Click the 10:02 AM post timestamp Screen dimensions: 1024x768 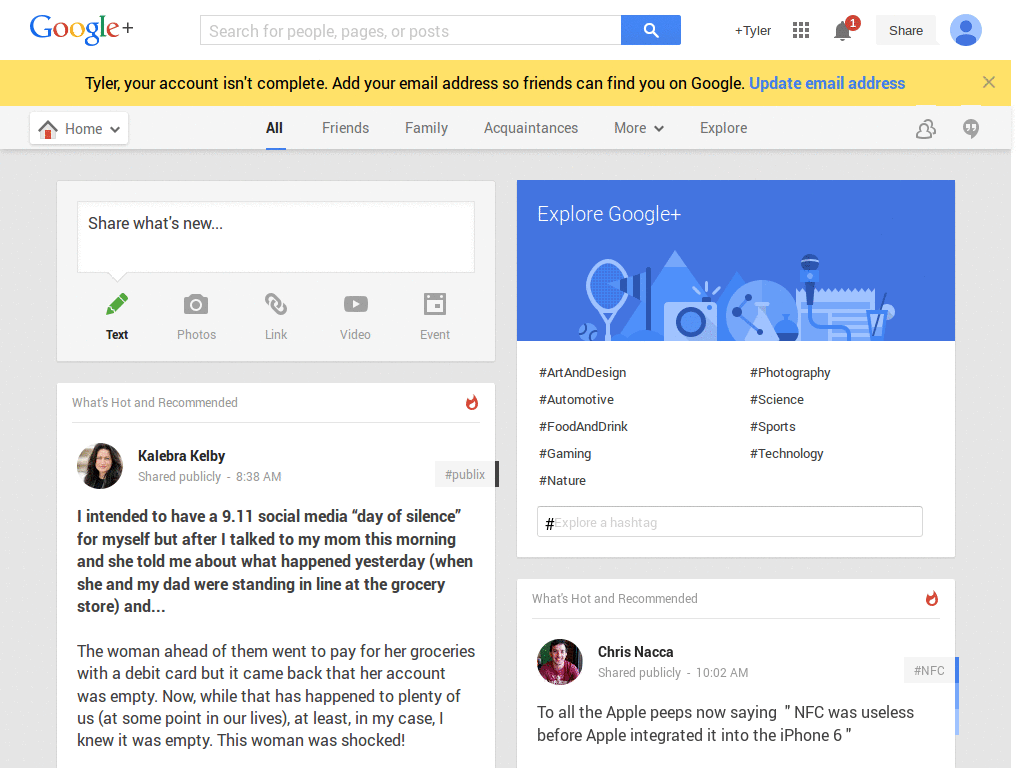722,673
